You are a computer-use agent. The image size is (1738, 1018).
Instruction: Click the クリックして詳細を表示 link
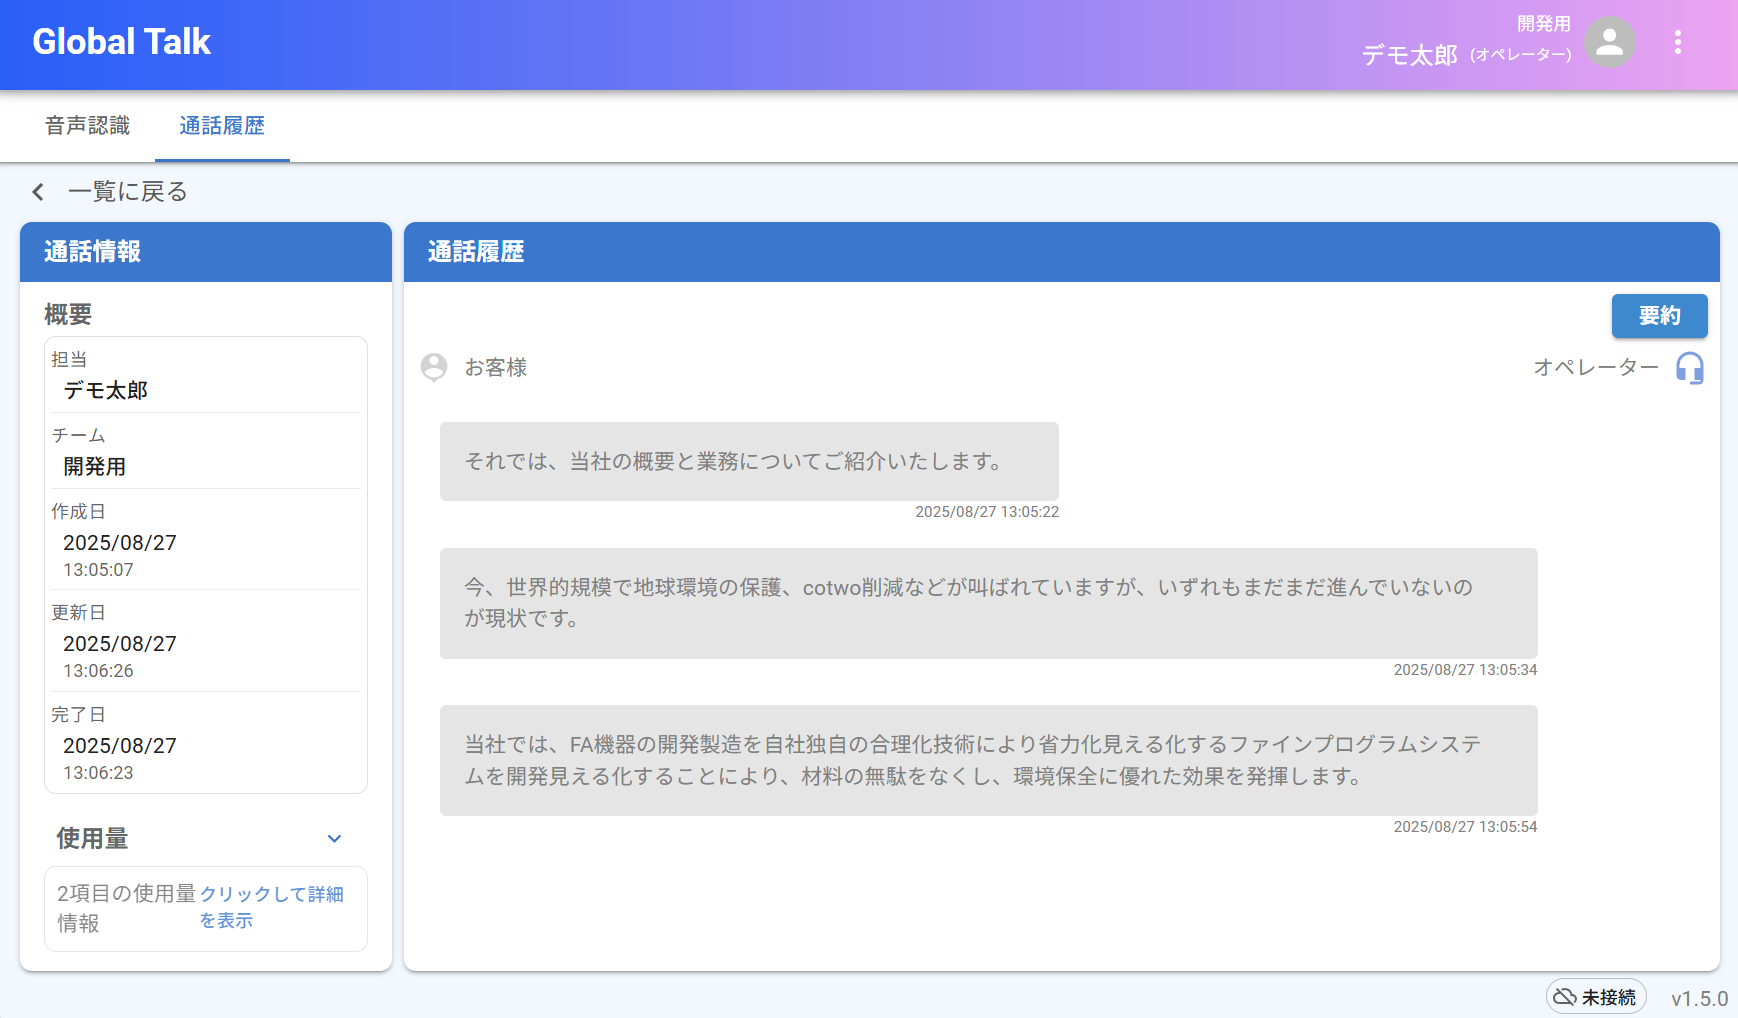pos(271,906)
